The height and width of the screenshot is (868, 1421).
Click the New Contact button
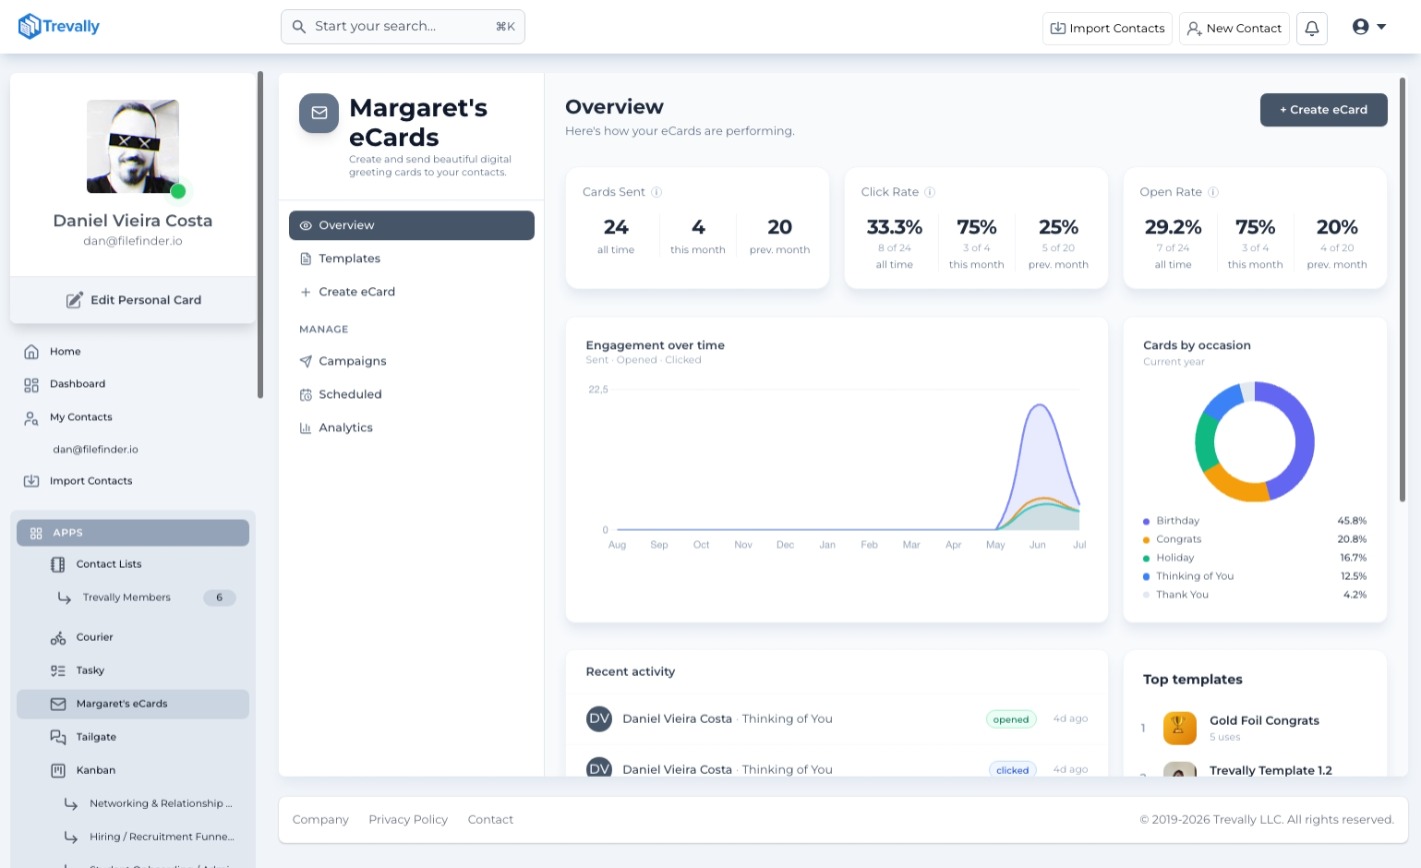[1234, 28]
